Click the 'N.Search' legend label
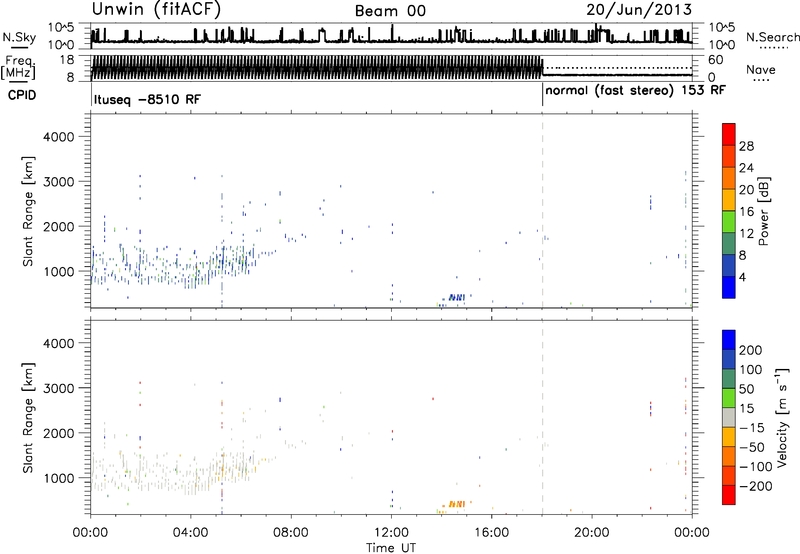 point(773,37)
